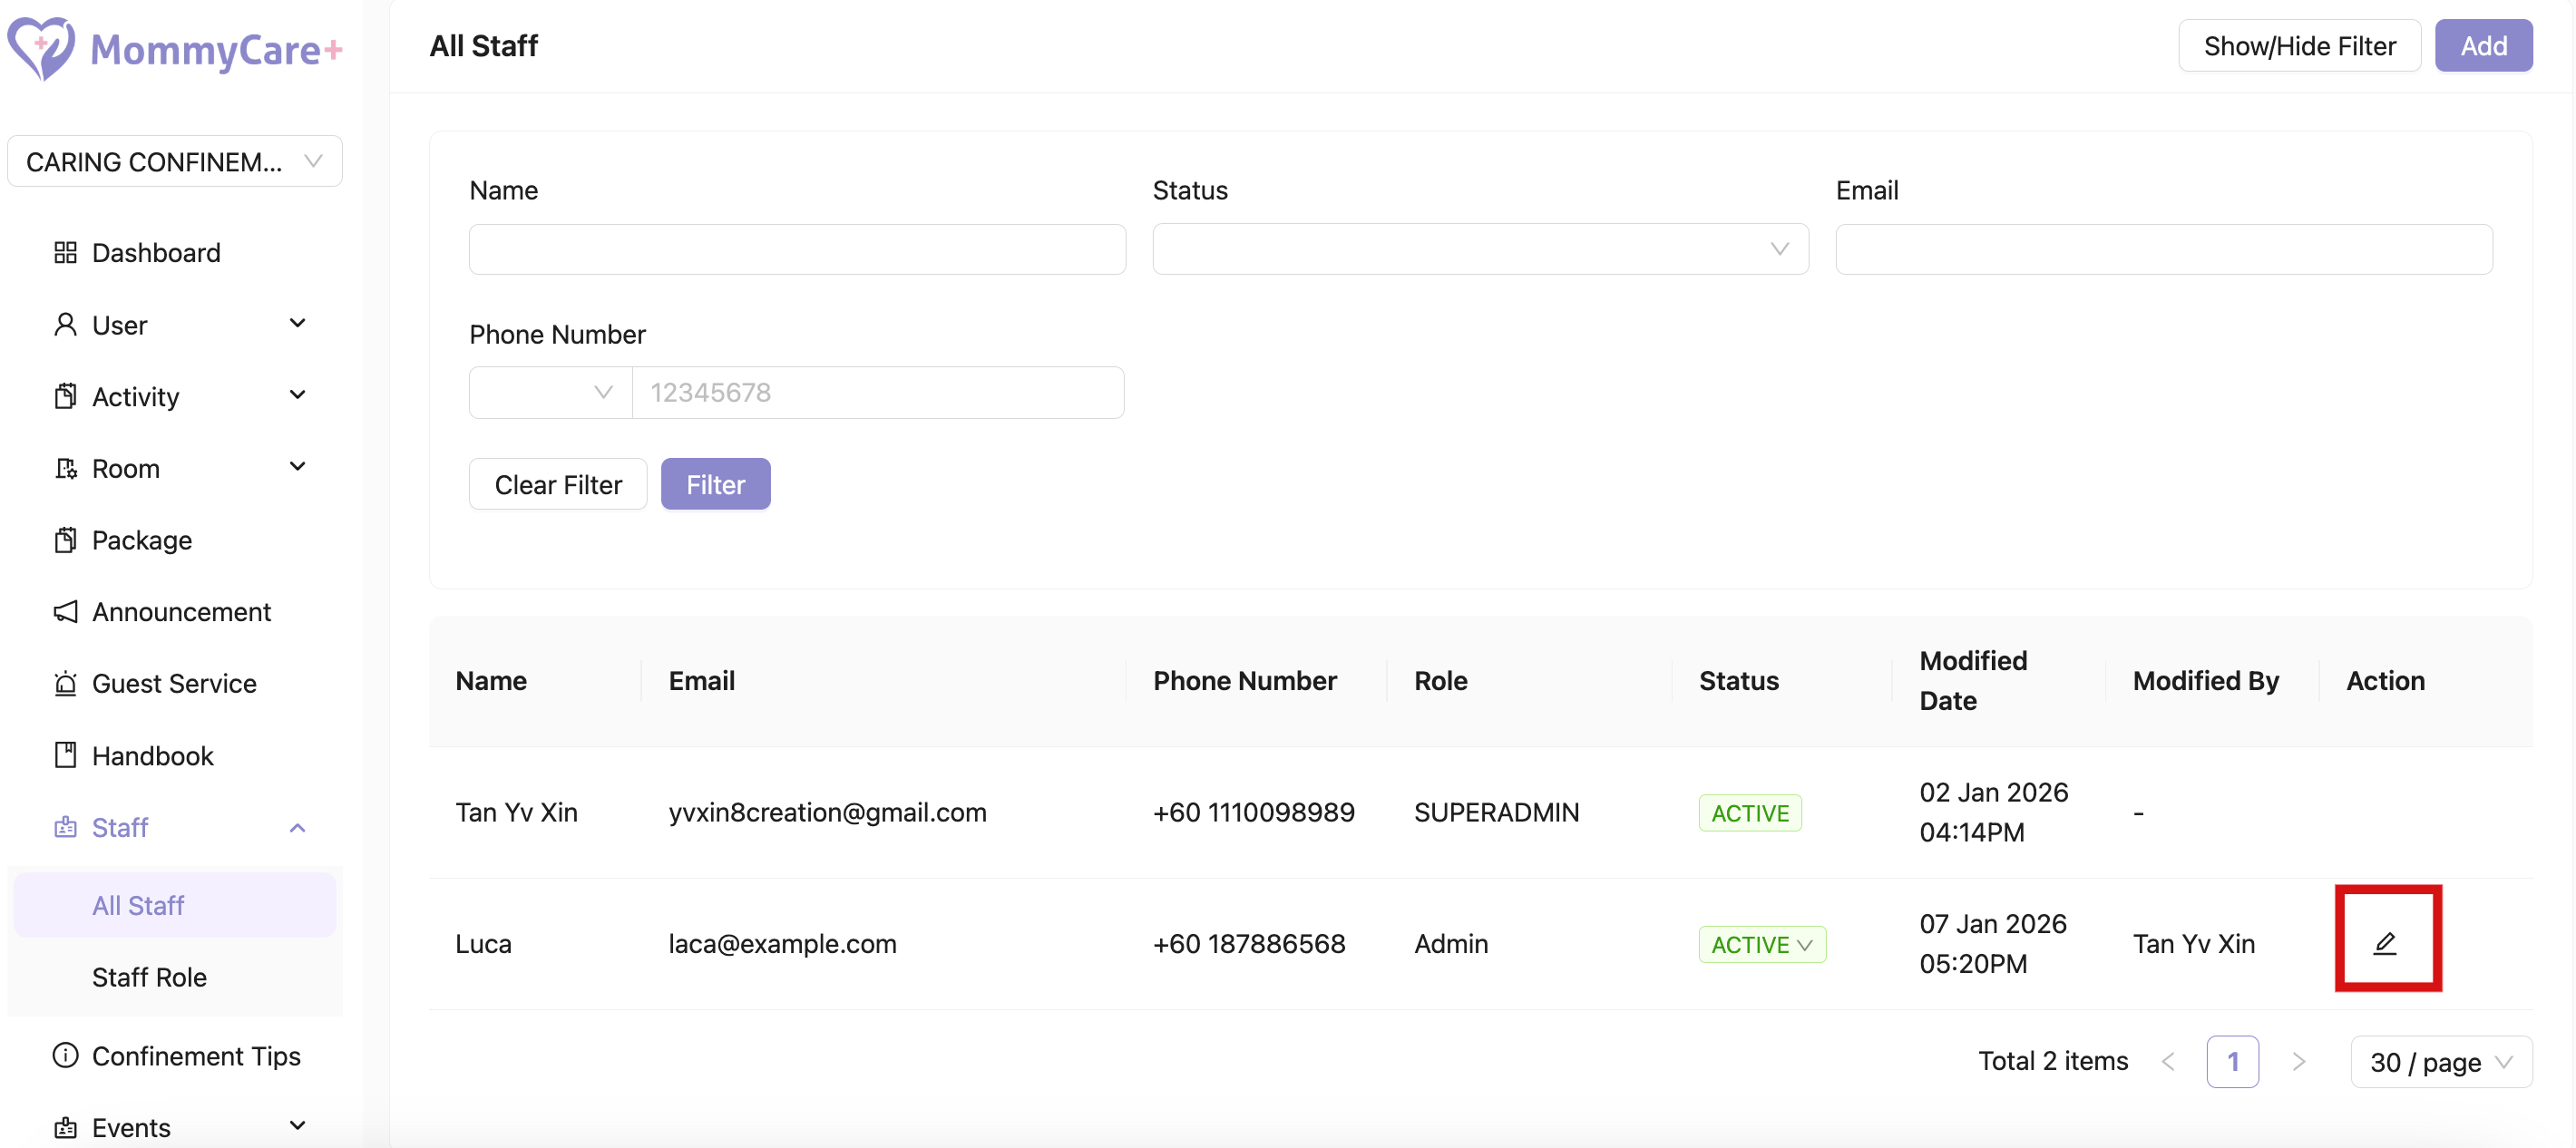Open the Announcement megaphone menu item
Viewport: 2576px width, 1148px height.
[x=180, y=612]
